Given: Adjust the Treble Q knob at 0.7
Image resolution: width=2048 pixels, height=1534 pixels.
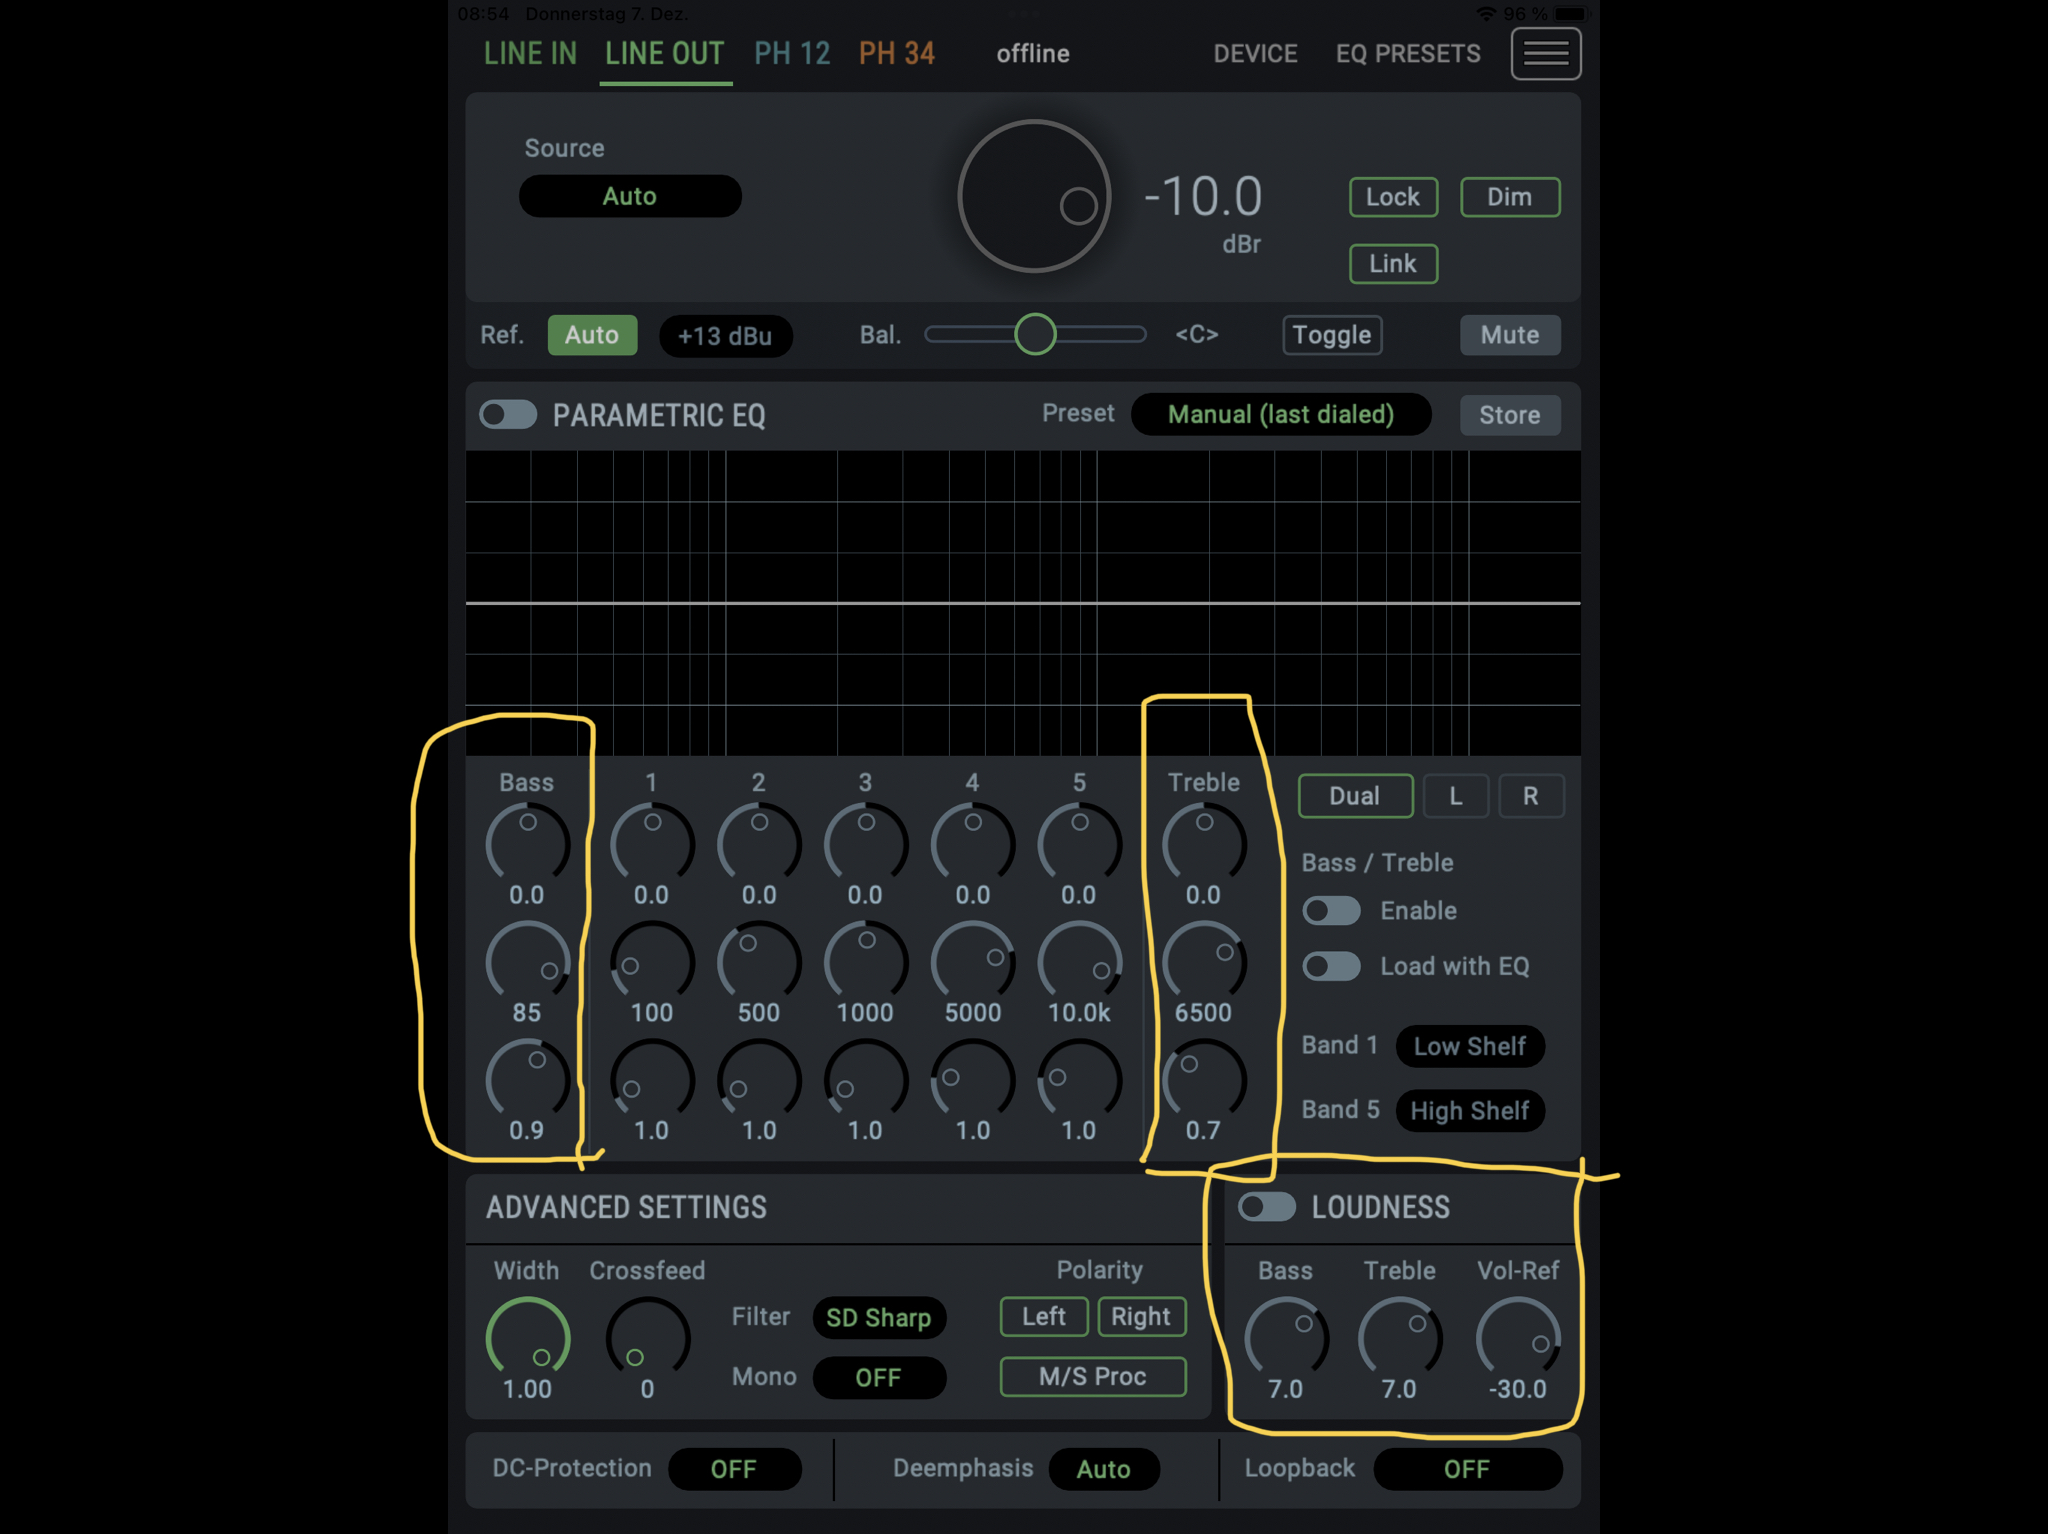Looking at the screenshot, I should [x=1204, y=1079].
